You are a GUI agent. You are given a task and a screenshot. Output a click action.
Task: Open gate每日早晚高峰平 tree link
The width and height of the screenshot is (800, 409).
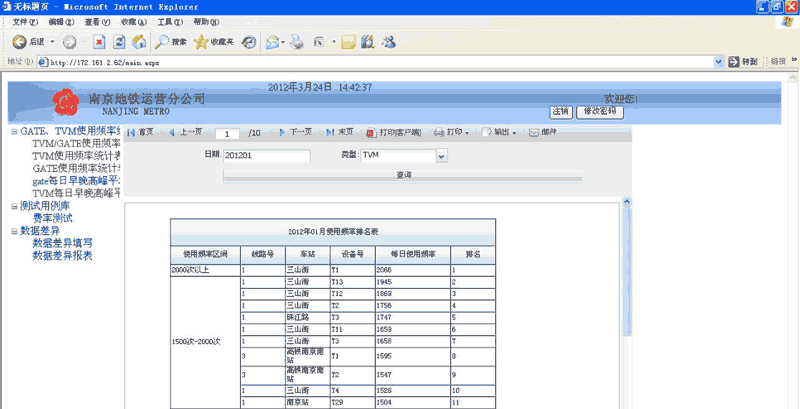pyautogui.click(x=77, y=181)
